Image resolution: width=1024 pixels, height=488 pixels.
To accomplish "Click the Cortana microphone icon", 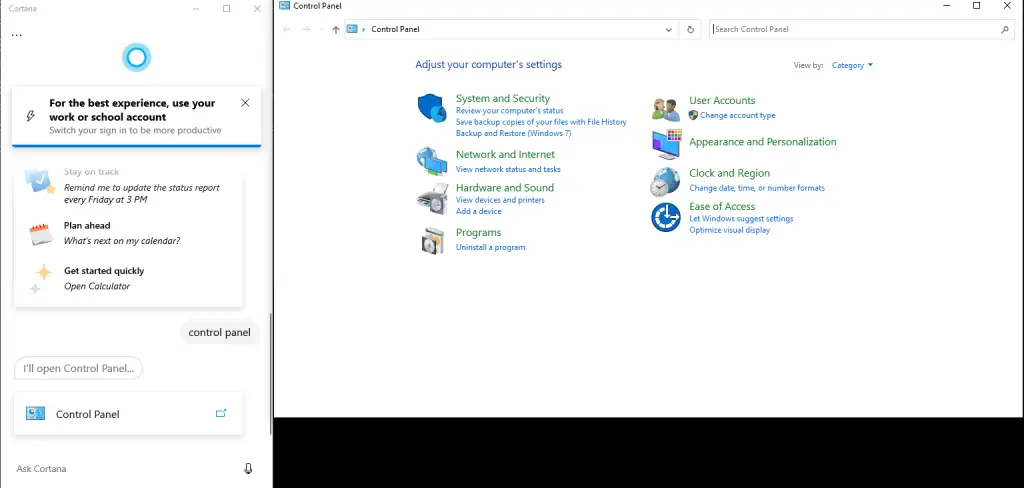I will tap(248, 468).
